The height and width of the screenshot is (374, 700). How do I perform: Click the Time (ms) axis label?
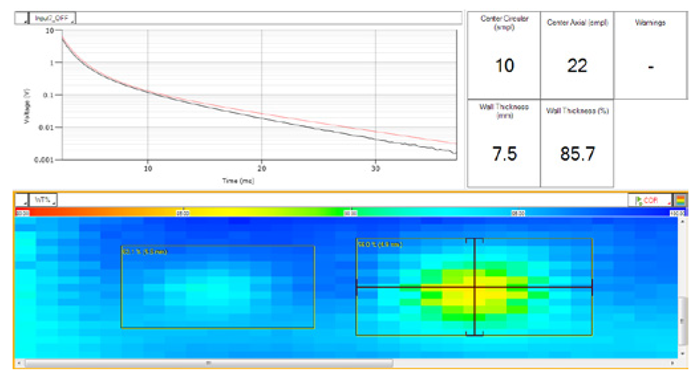pyautogui.click(x=238, y=181)
